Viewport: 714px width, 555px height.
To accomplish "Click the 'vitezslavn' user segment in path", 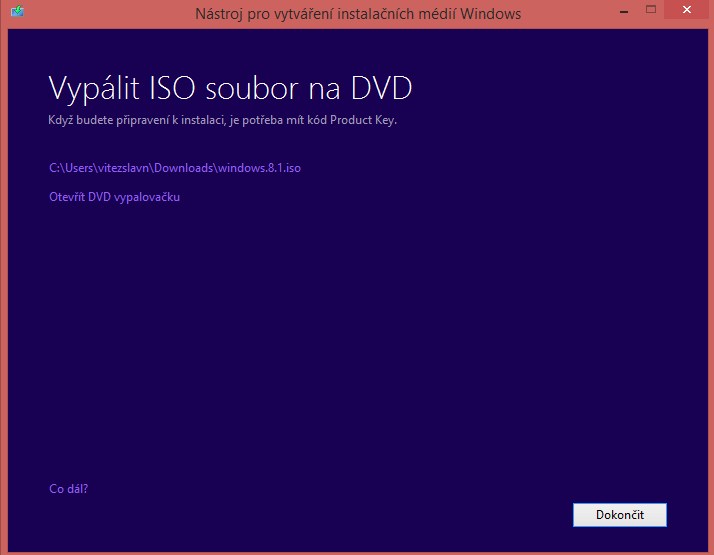I will point(122,168).
